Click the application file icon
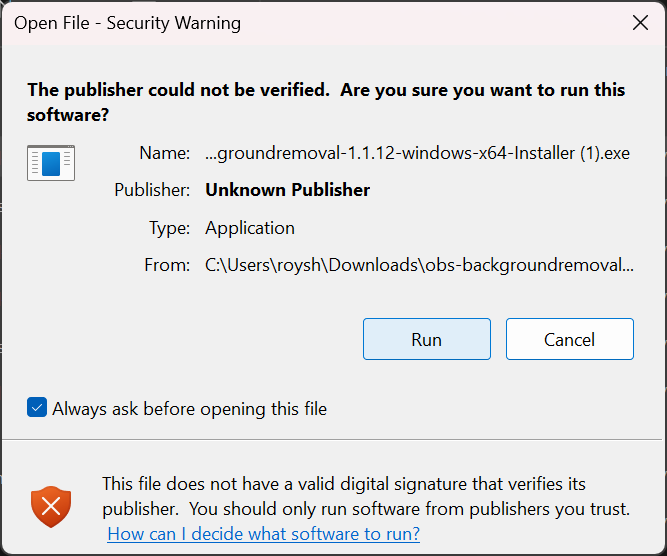The width and height of the screenshot is (667, 556). (x=51, y=163)
